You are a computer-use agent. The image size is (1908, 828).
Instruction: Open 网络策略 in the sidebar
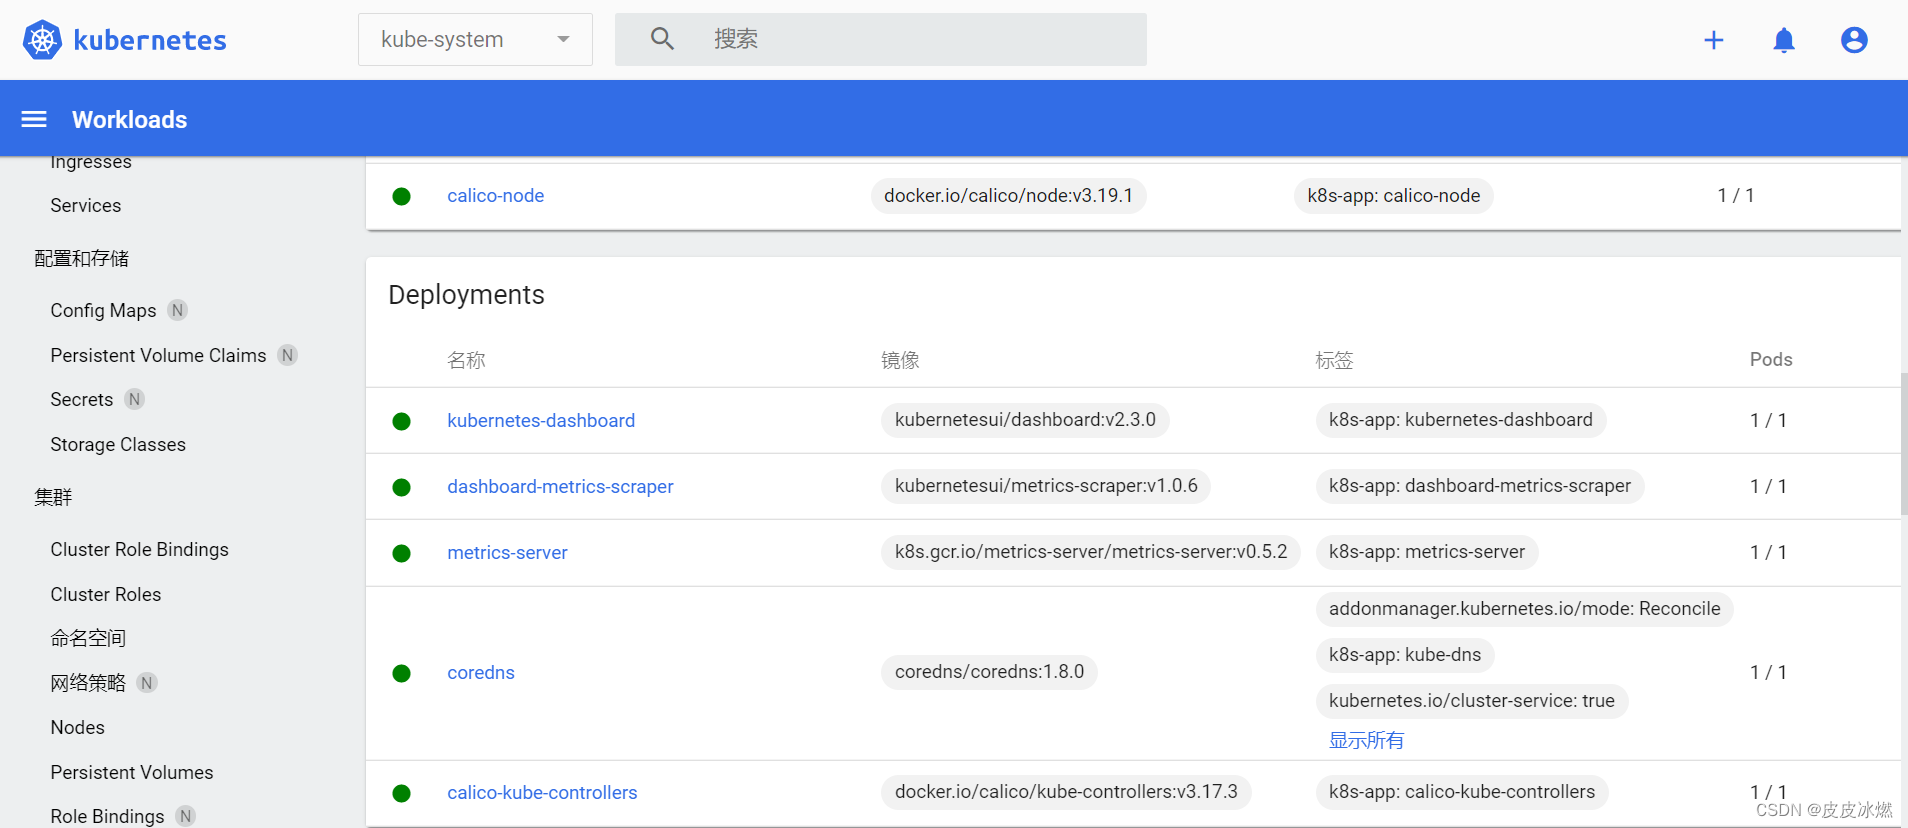point(88,683)
